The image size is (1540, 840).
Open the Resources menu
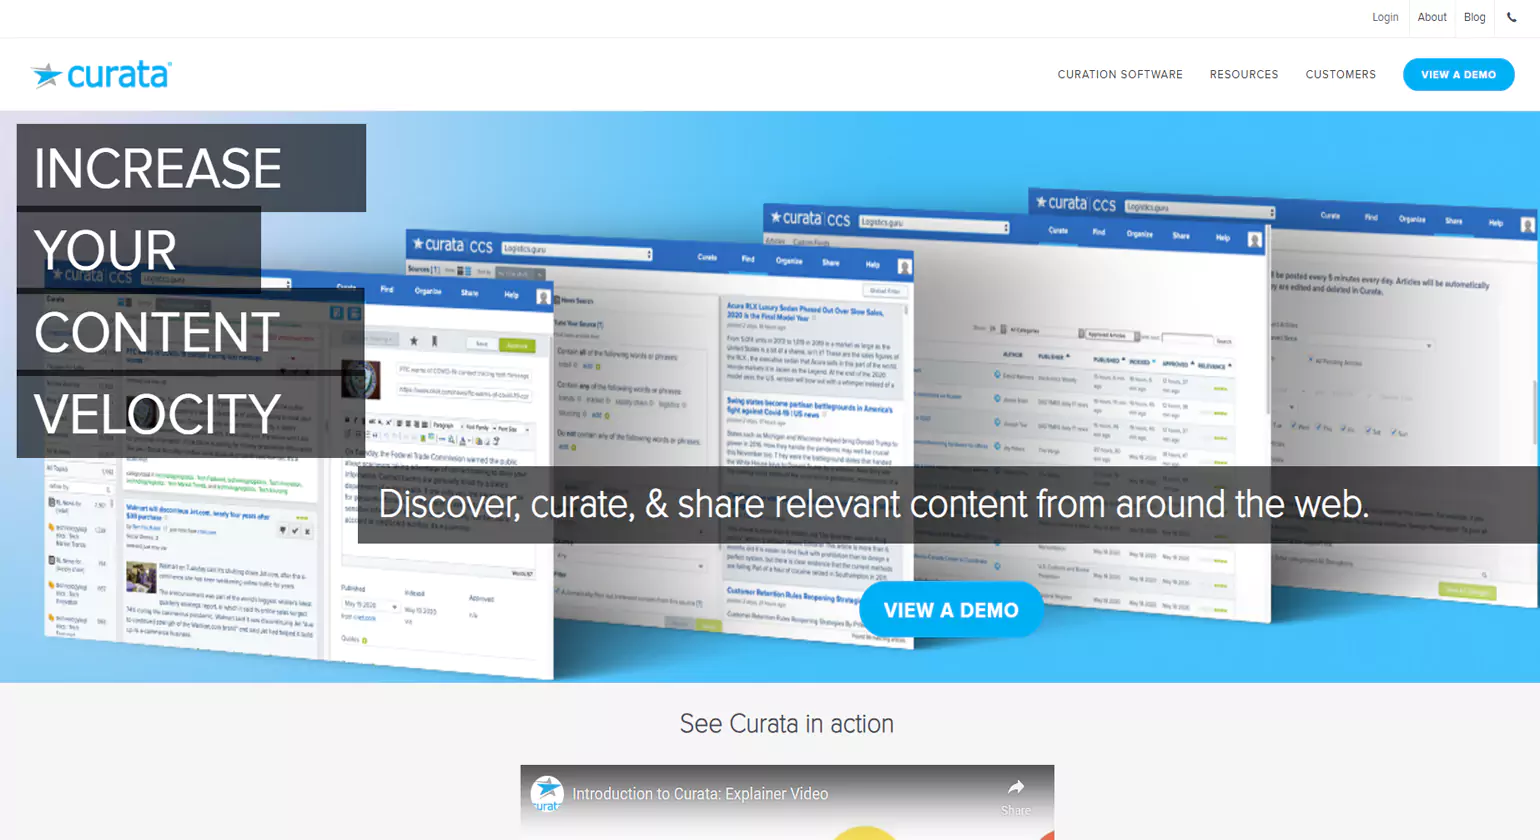(x=1244, y=75)
